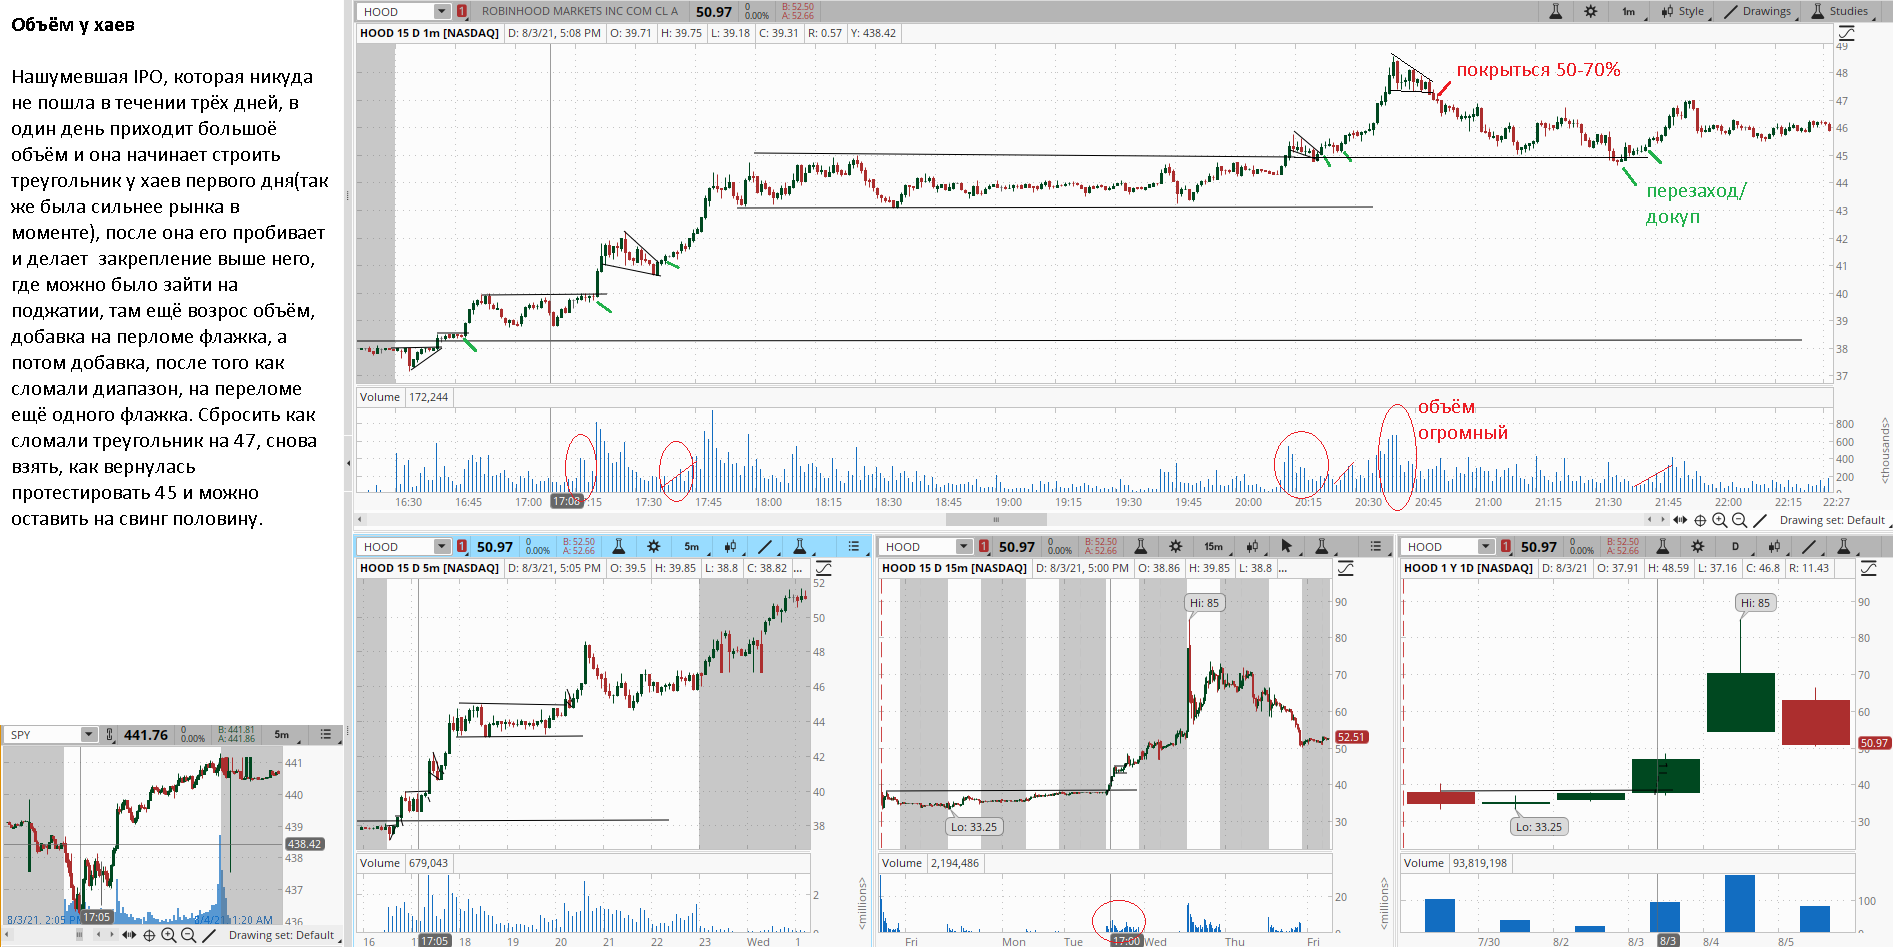Select line drawing tool below main chart
Screen dimensions: 1893x947
(x=1760, y=520)
